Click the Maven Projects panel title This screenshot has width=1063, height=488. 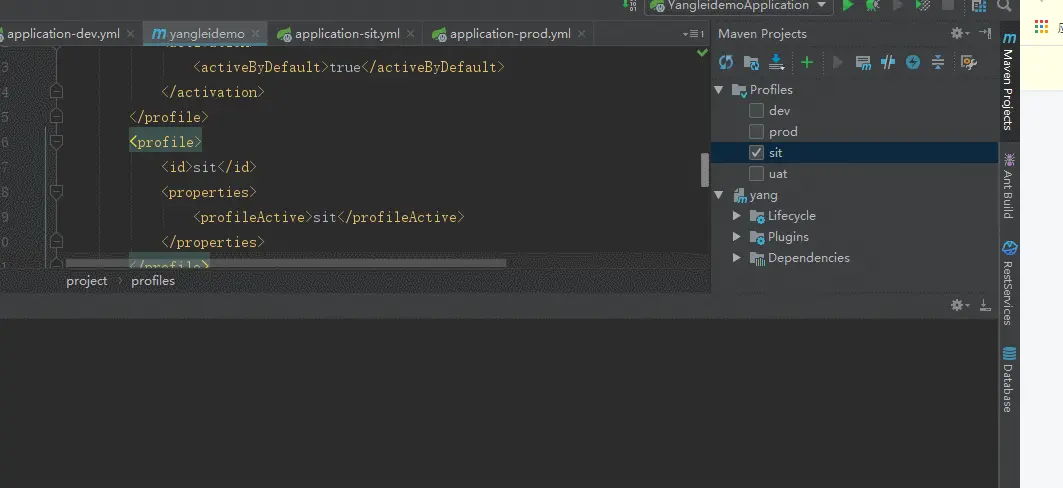click(762, 33)
